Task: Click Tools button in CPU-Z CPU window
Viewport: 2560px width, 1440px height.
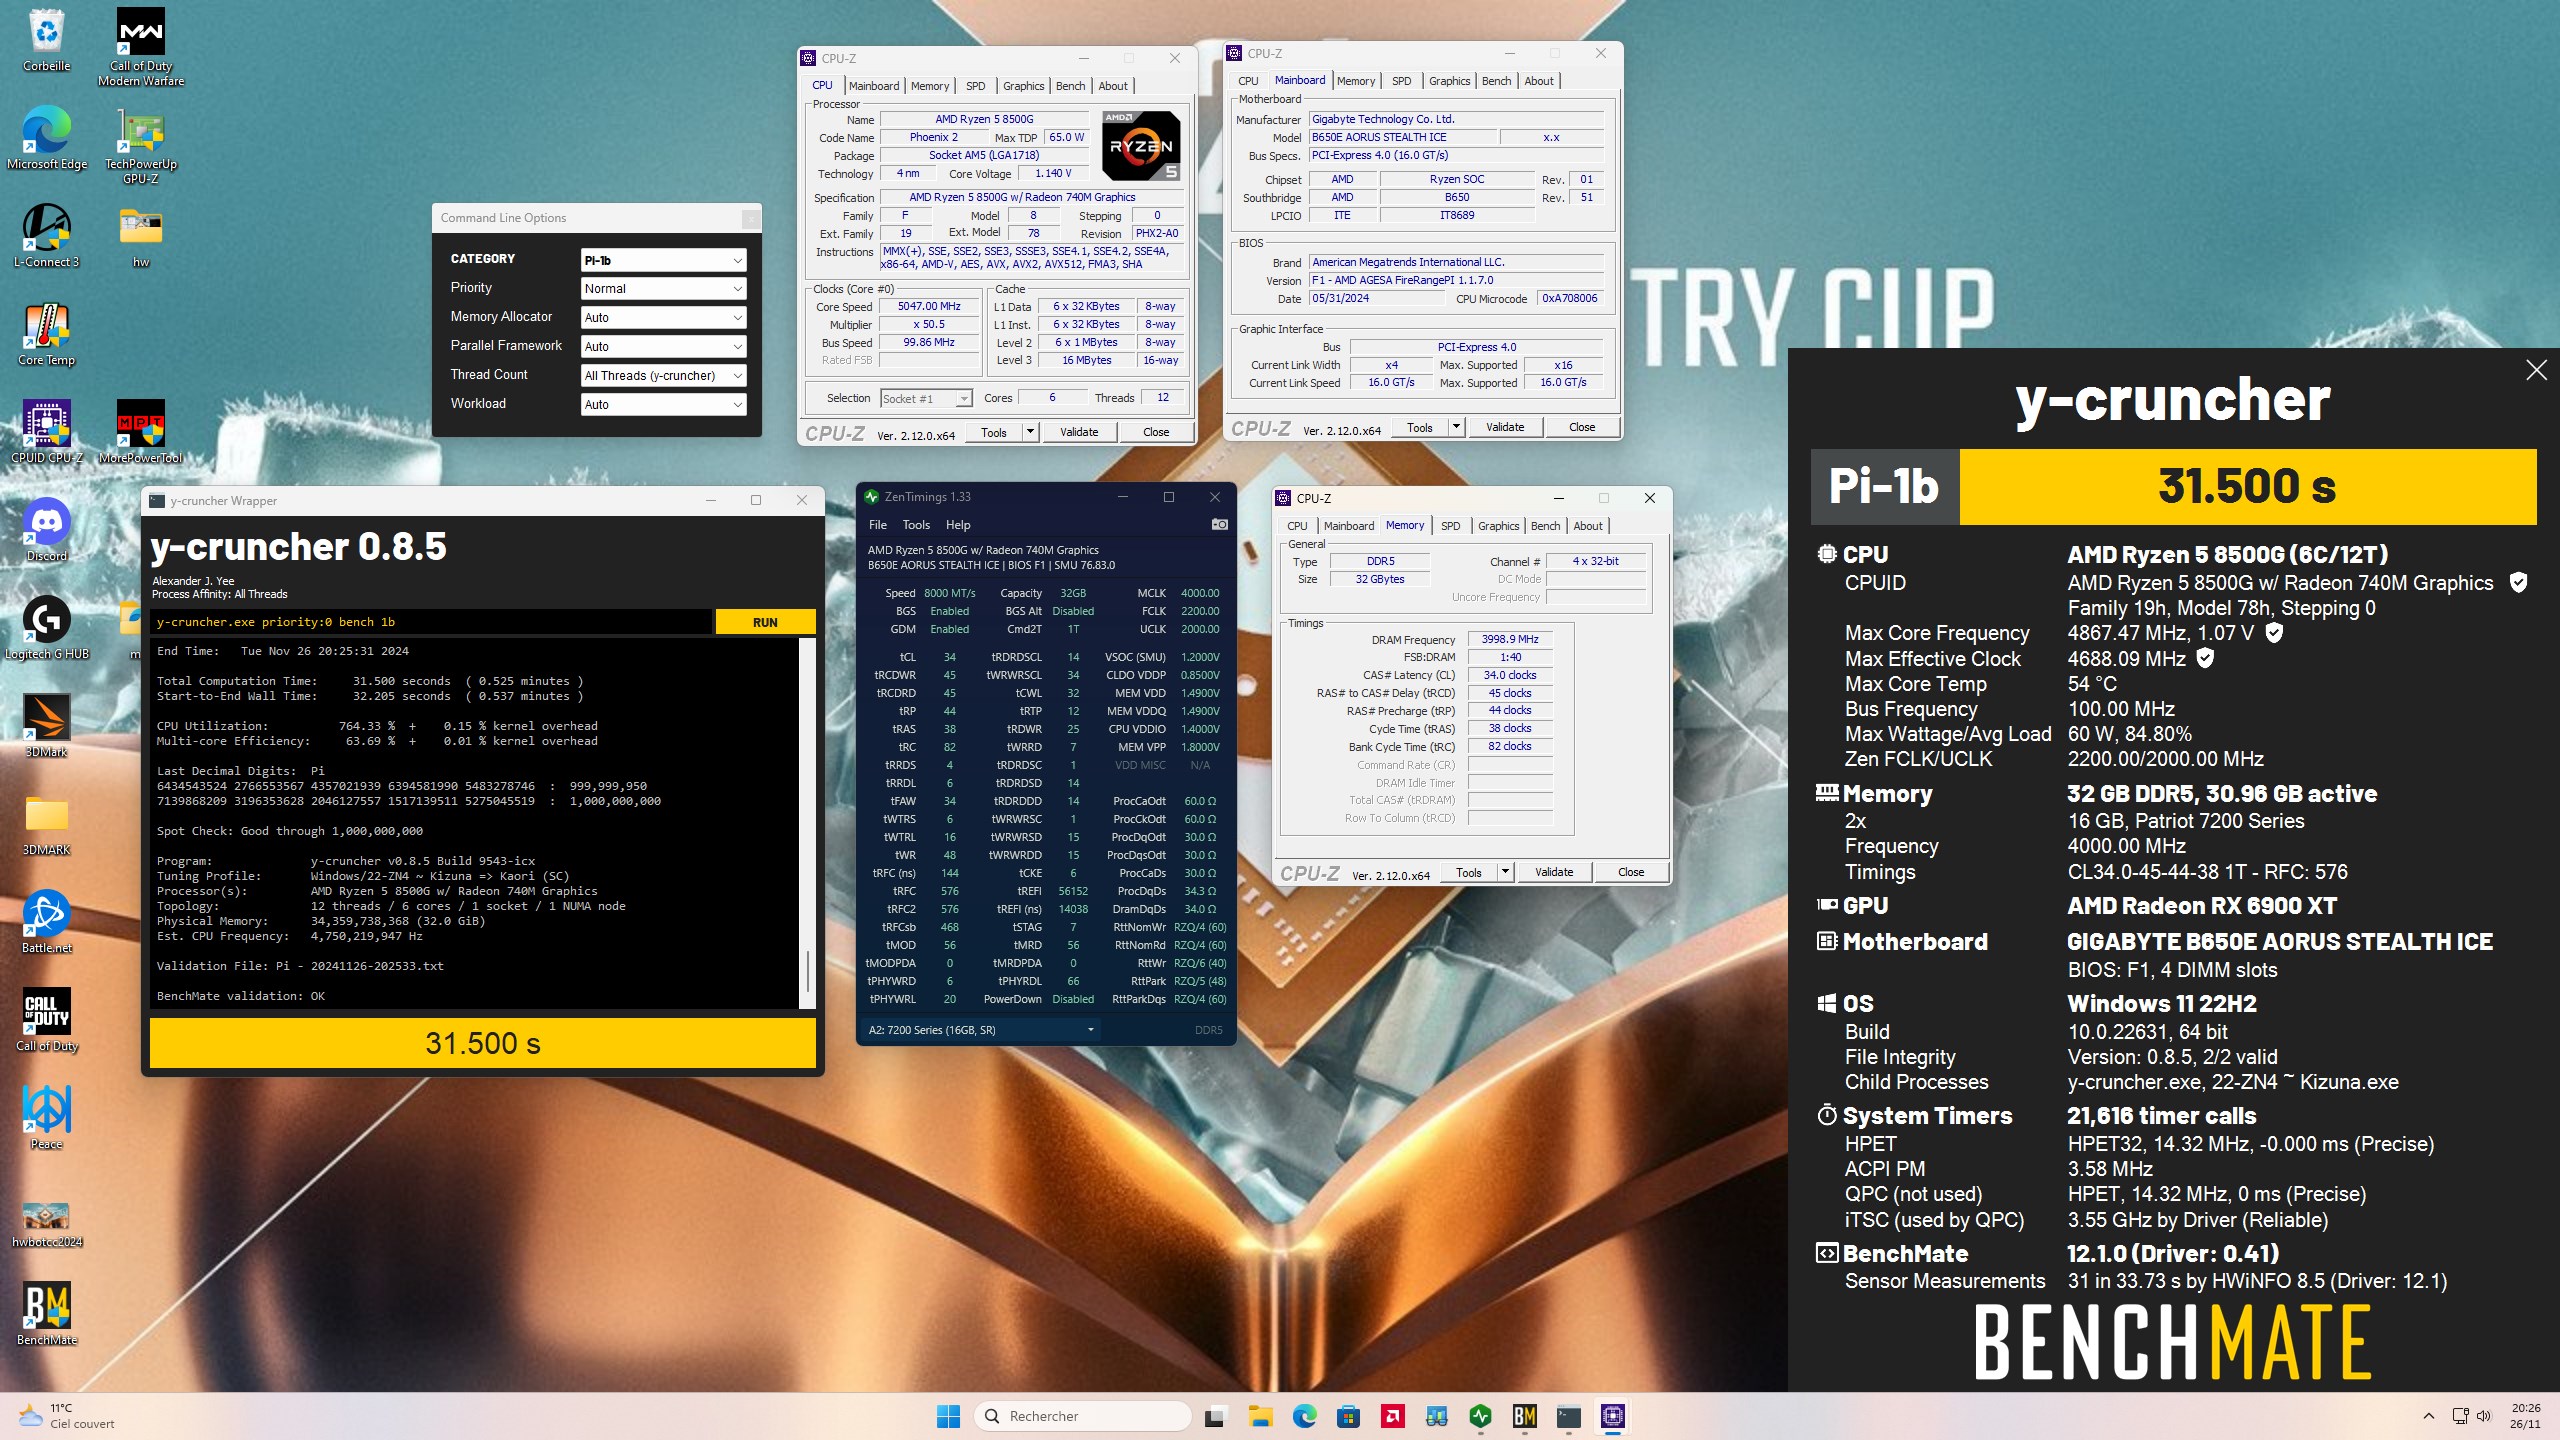Action: point(994,432)
